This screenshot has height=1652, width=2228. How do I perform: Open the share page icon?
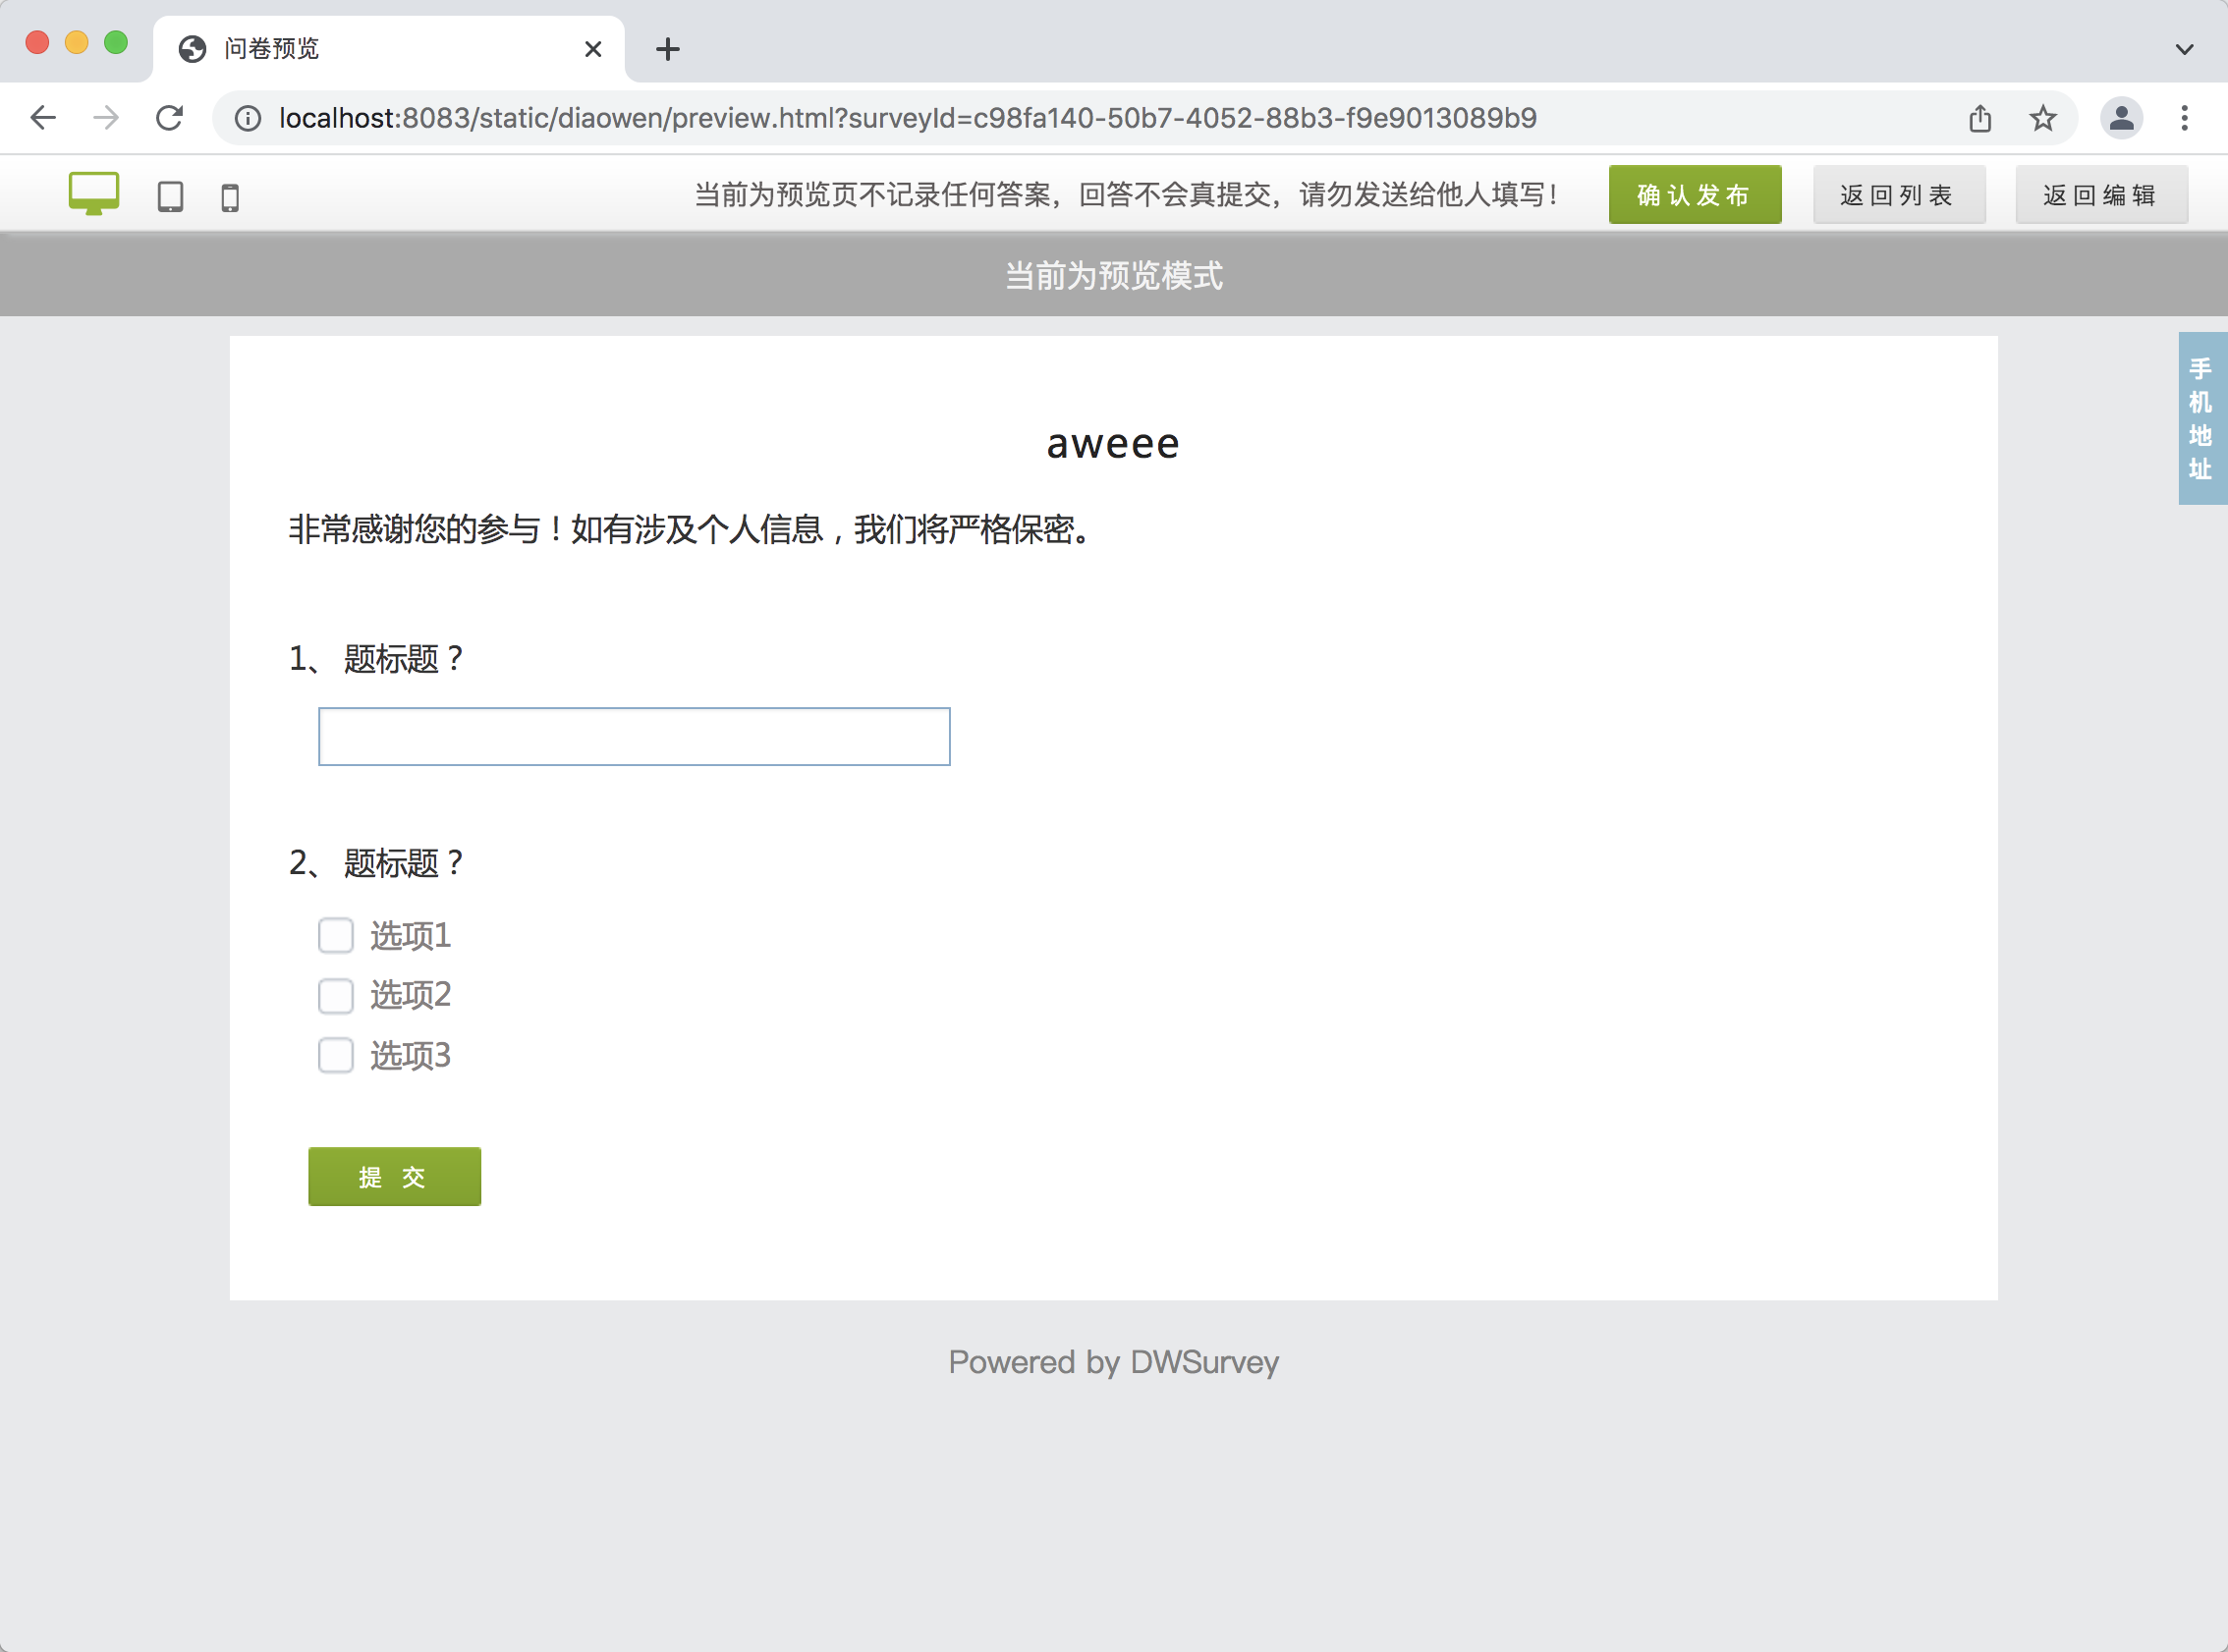coord(1980,118)
